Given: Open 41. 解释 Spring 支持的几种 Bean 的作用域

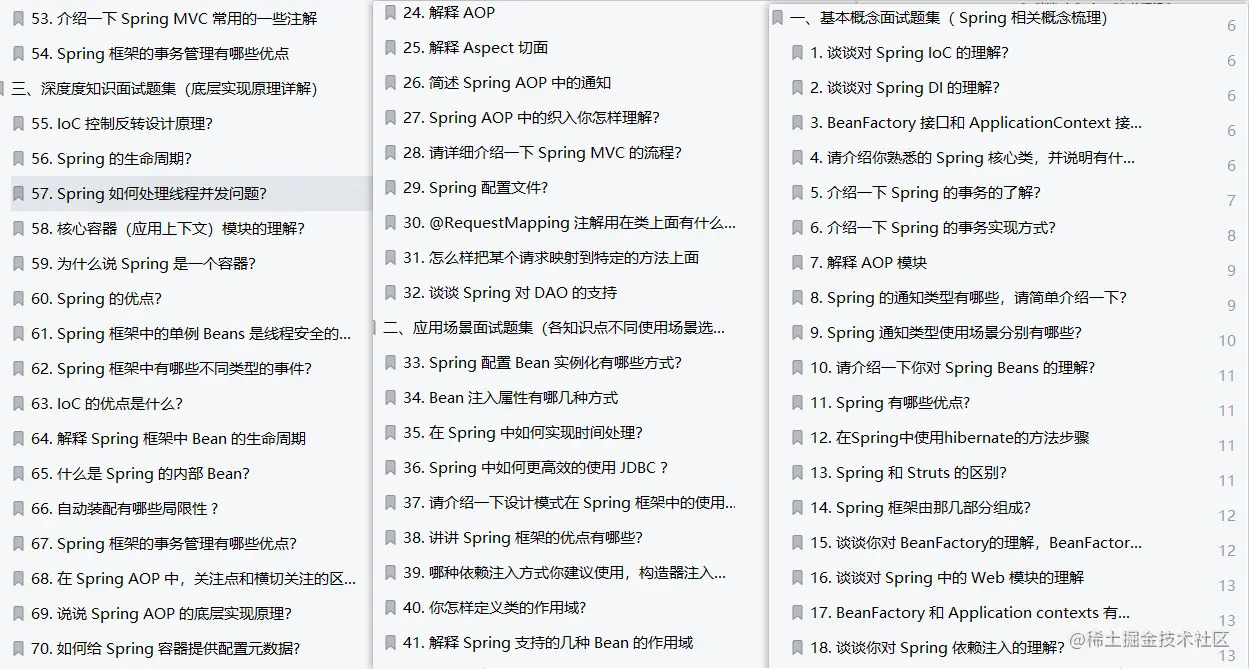Looking at the screenshot, I should pos(548,643).
